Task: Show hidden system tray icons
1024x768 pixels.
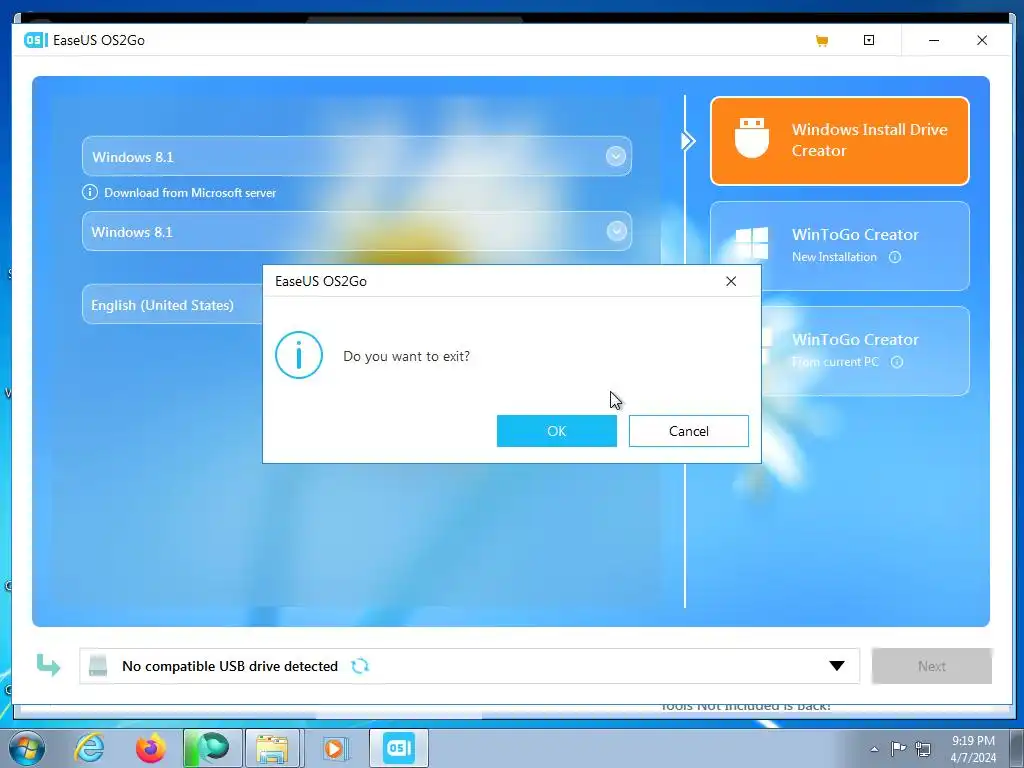Action: click(x=874, y=749)
